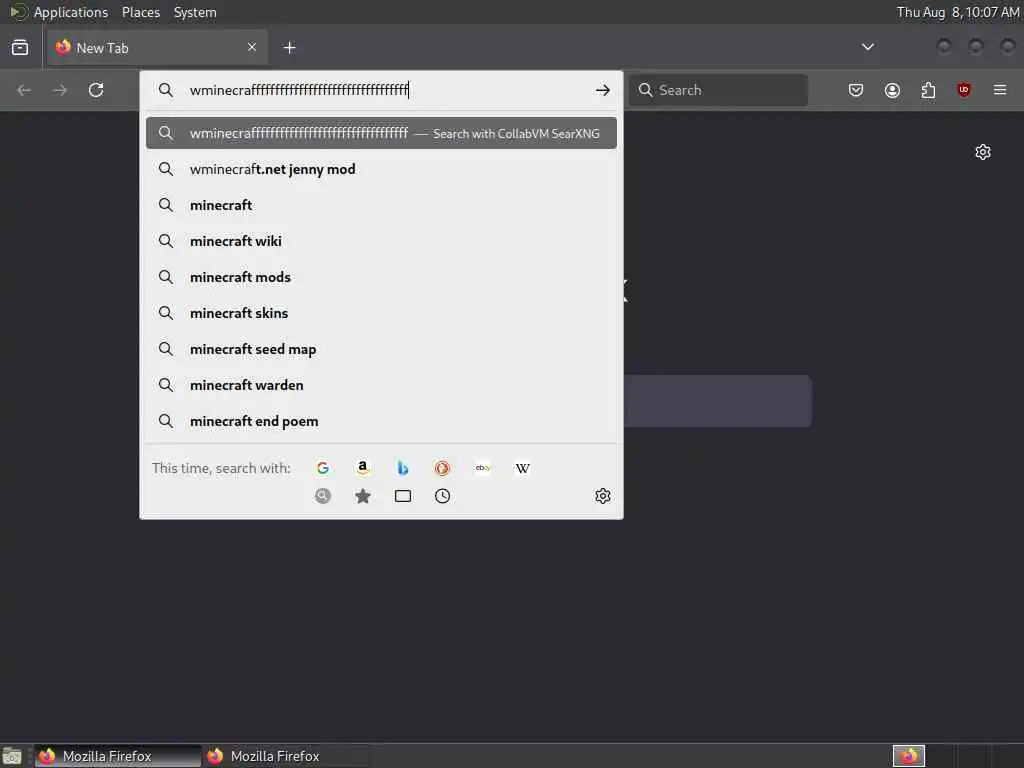Image resolution: width=1024 pixels, height=768 pixels.
Task: Search this time with Bing
Action: [402, 468]
